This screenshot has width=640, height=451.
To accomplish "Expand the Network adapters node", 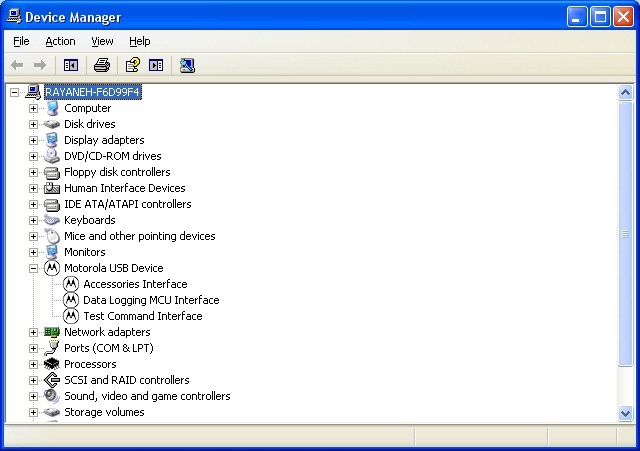I will click(33, 332).
